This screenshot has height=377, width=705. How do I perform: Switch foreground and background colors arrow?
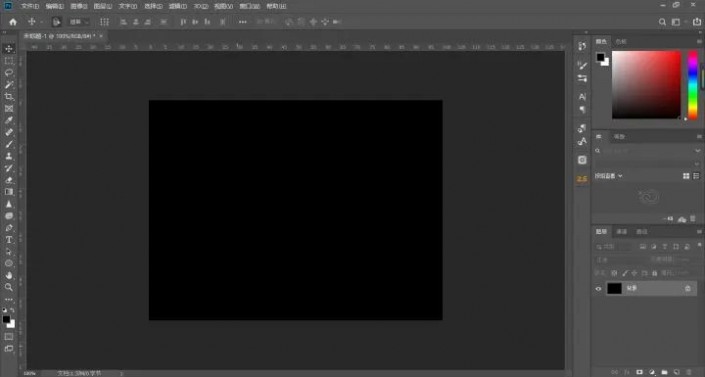pos(13,310)
